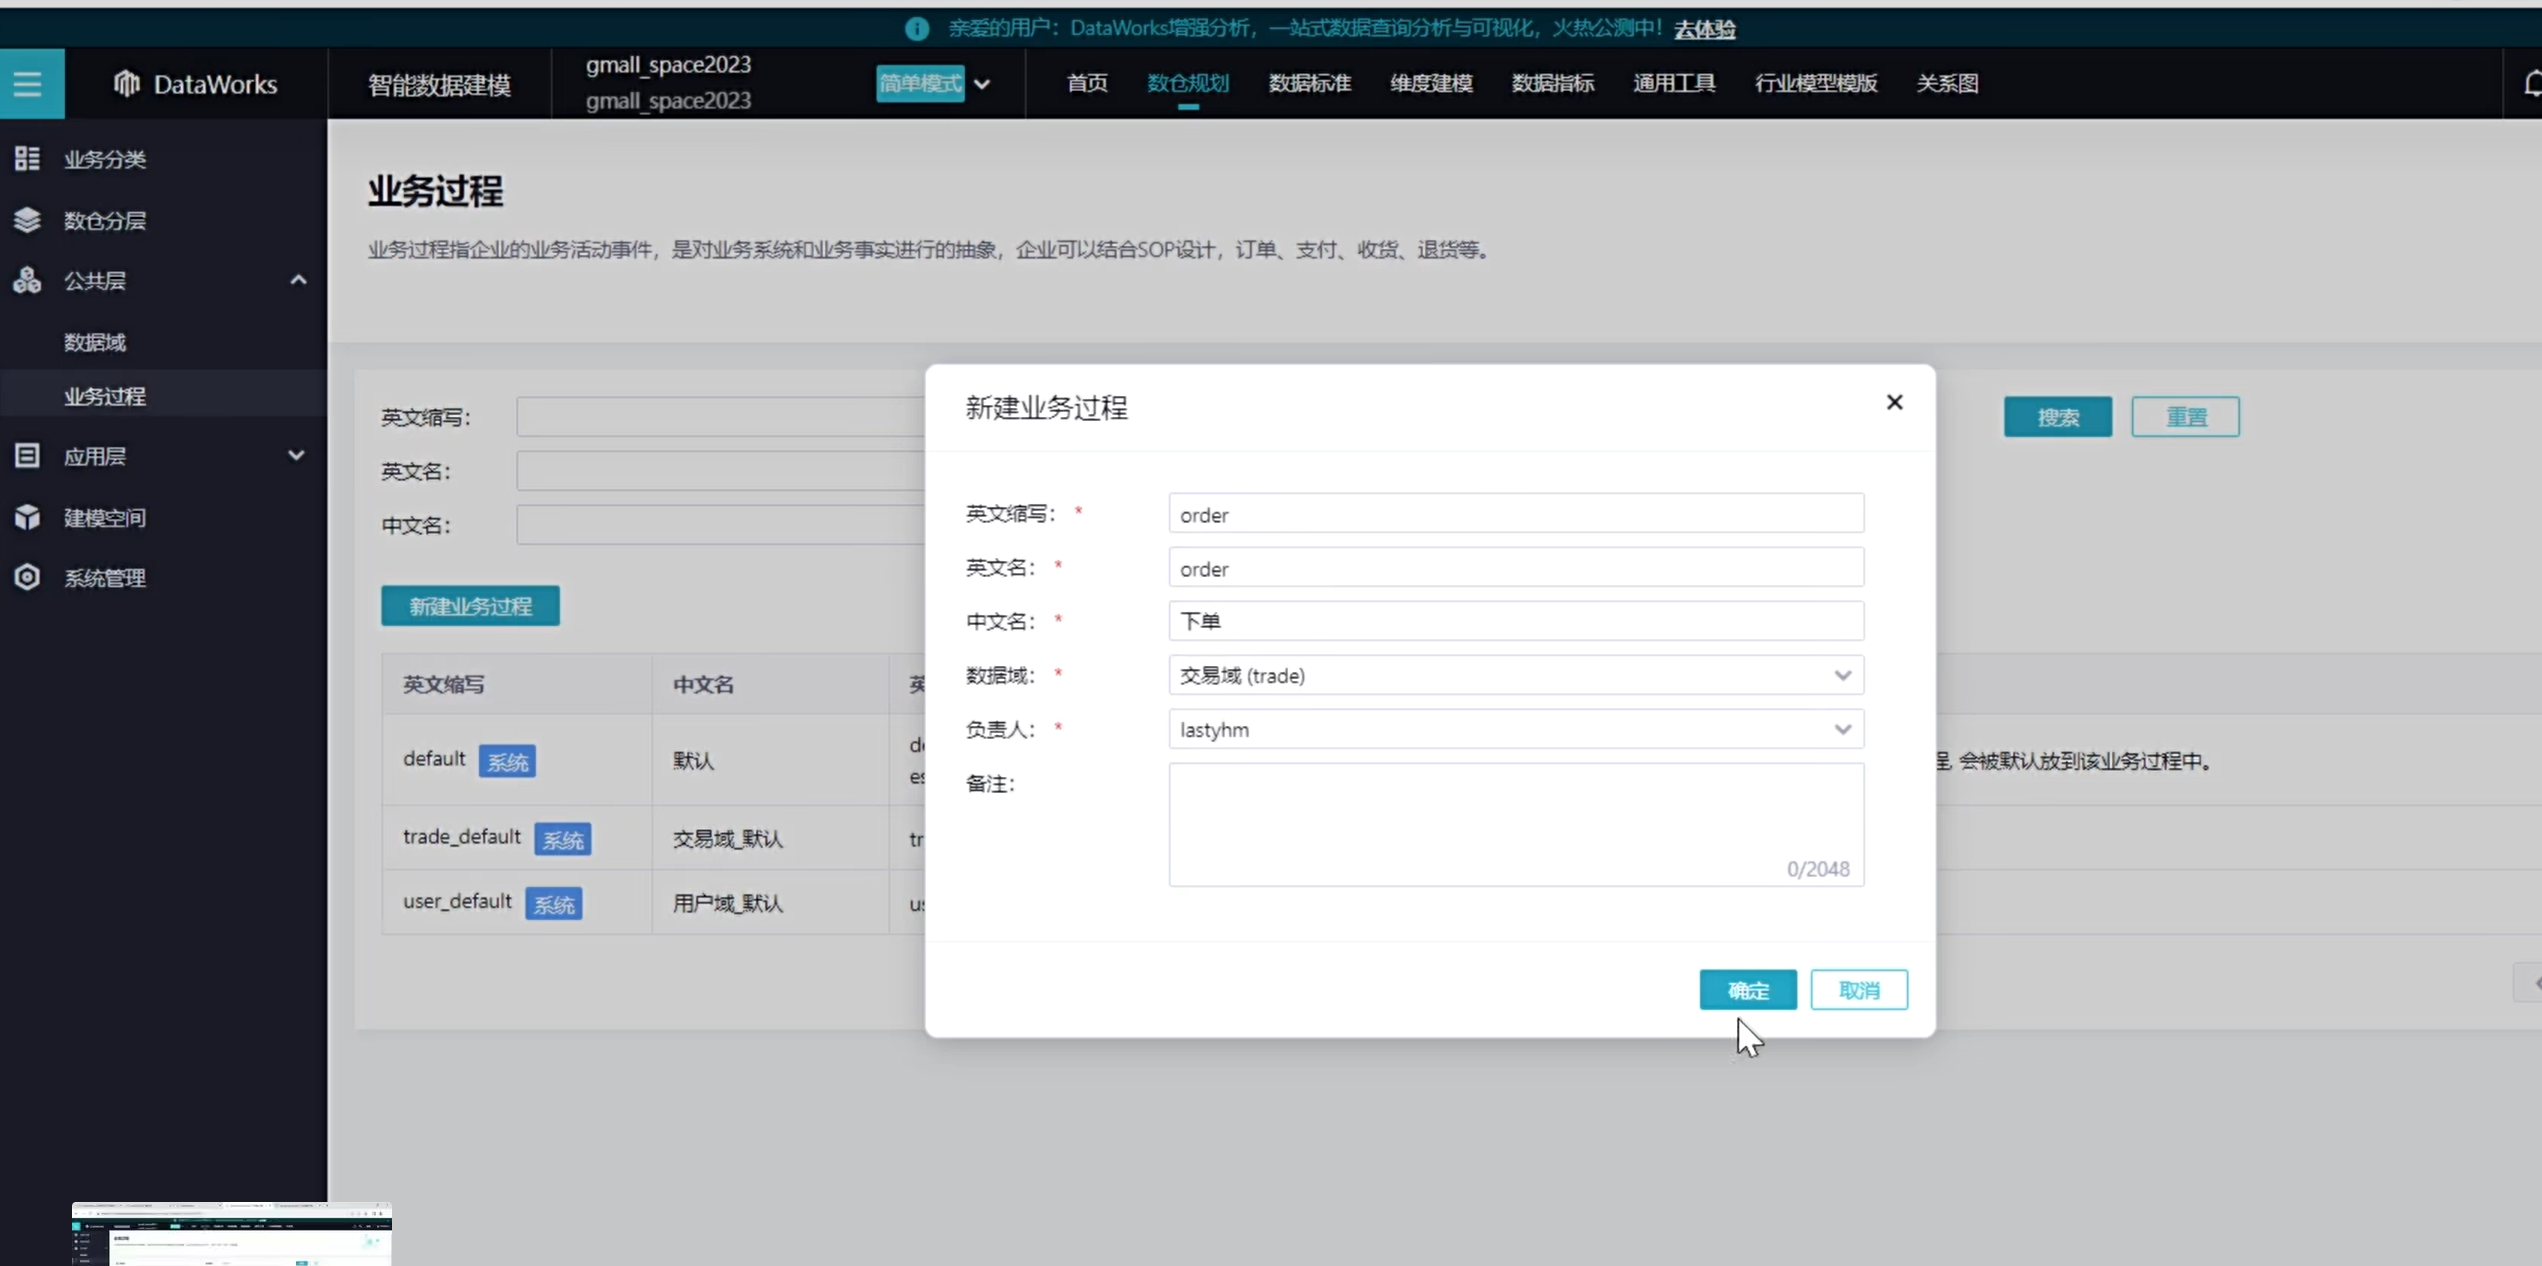Screen dimensions: 2542x1266
Task: Collapse the 公共层 sidebar section
Action: [x=297, y=281]
